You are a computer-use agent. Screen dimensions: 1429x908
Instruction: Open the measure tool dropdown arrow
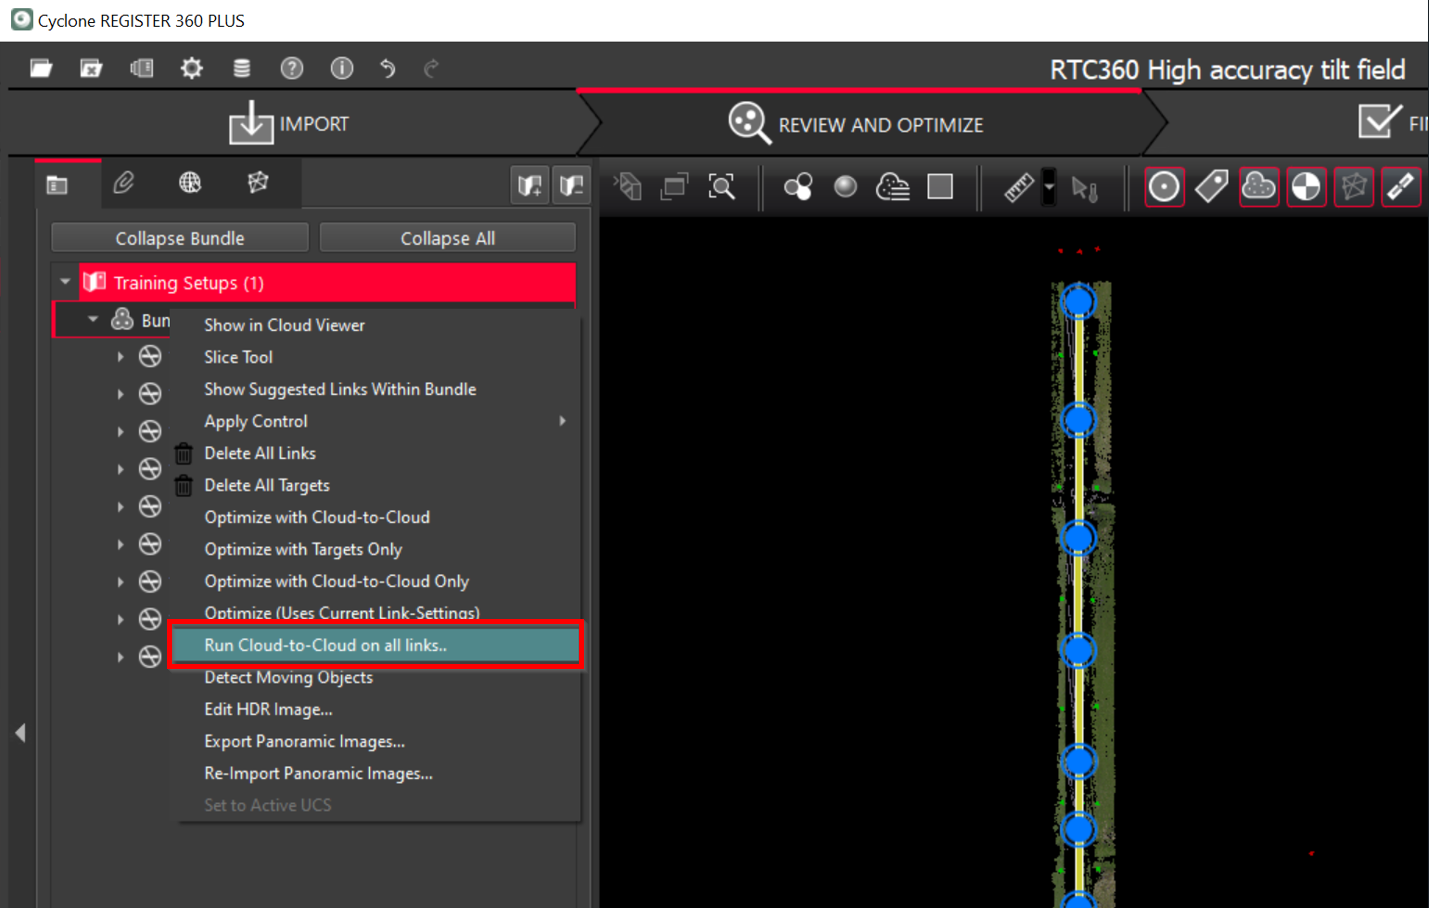coord(1049,187)
